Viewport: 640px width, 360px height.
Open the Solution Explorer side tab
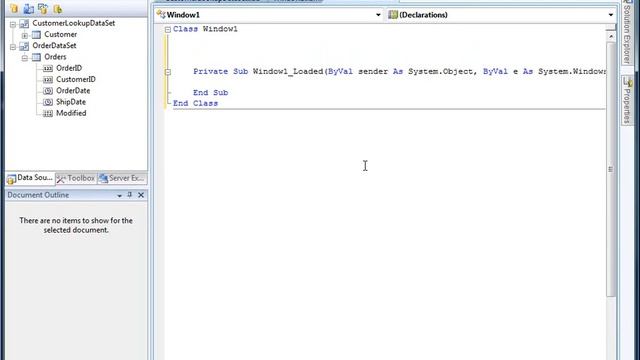pos(627,32)
